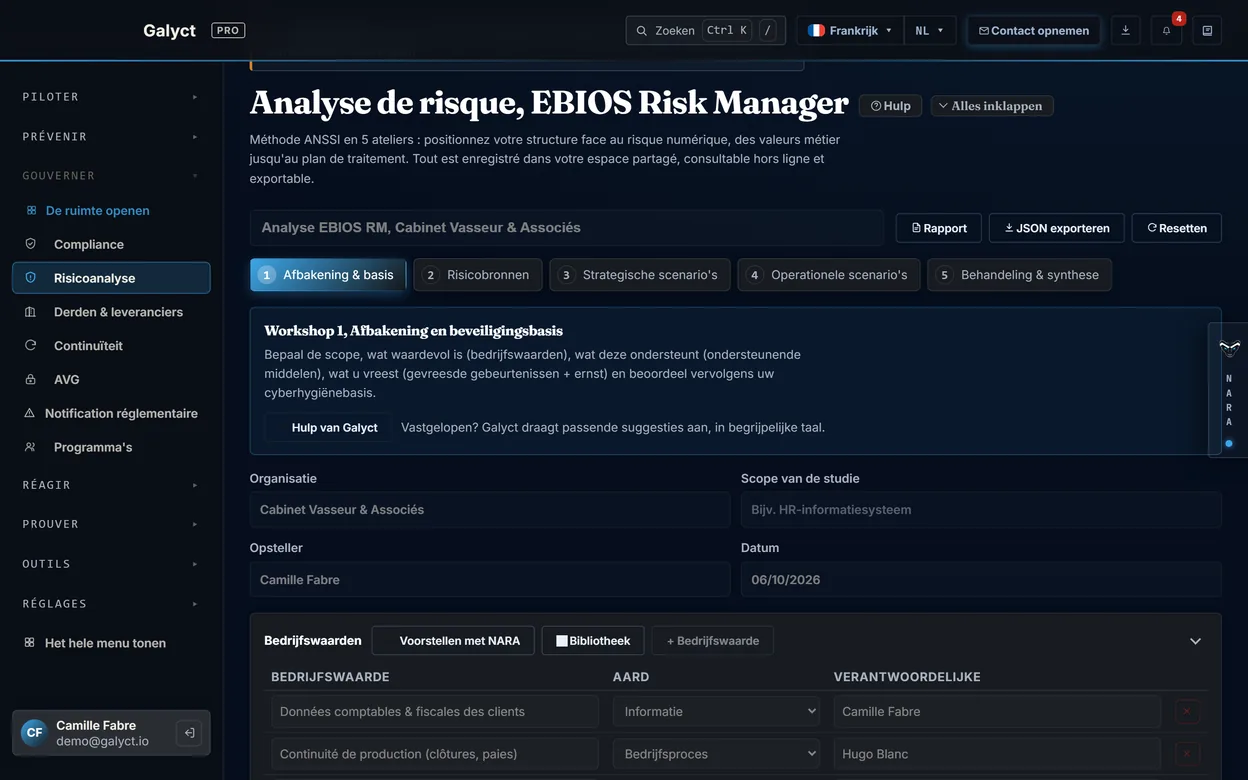Image resolution: width=1248 pixels, height=780 pixels.
Task: Click the Notification réglementaire warning icon
Action: (30, 413)
